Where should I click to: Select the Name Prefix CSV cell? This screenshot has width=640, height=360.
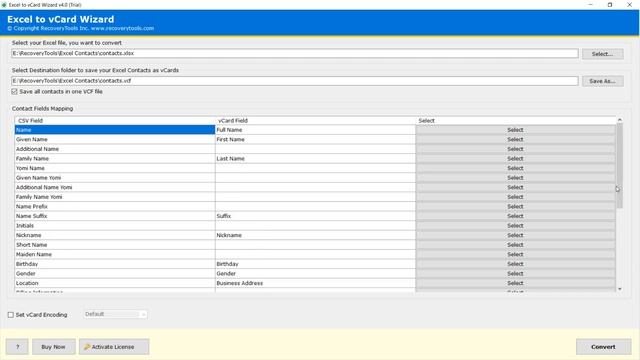[115, 207]
